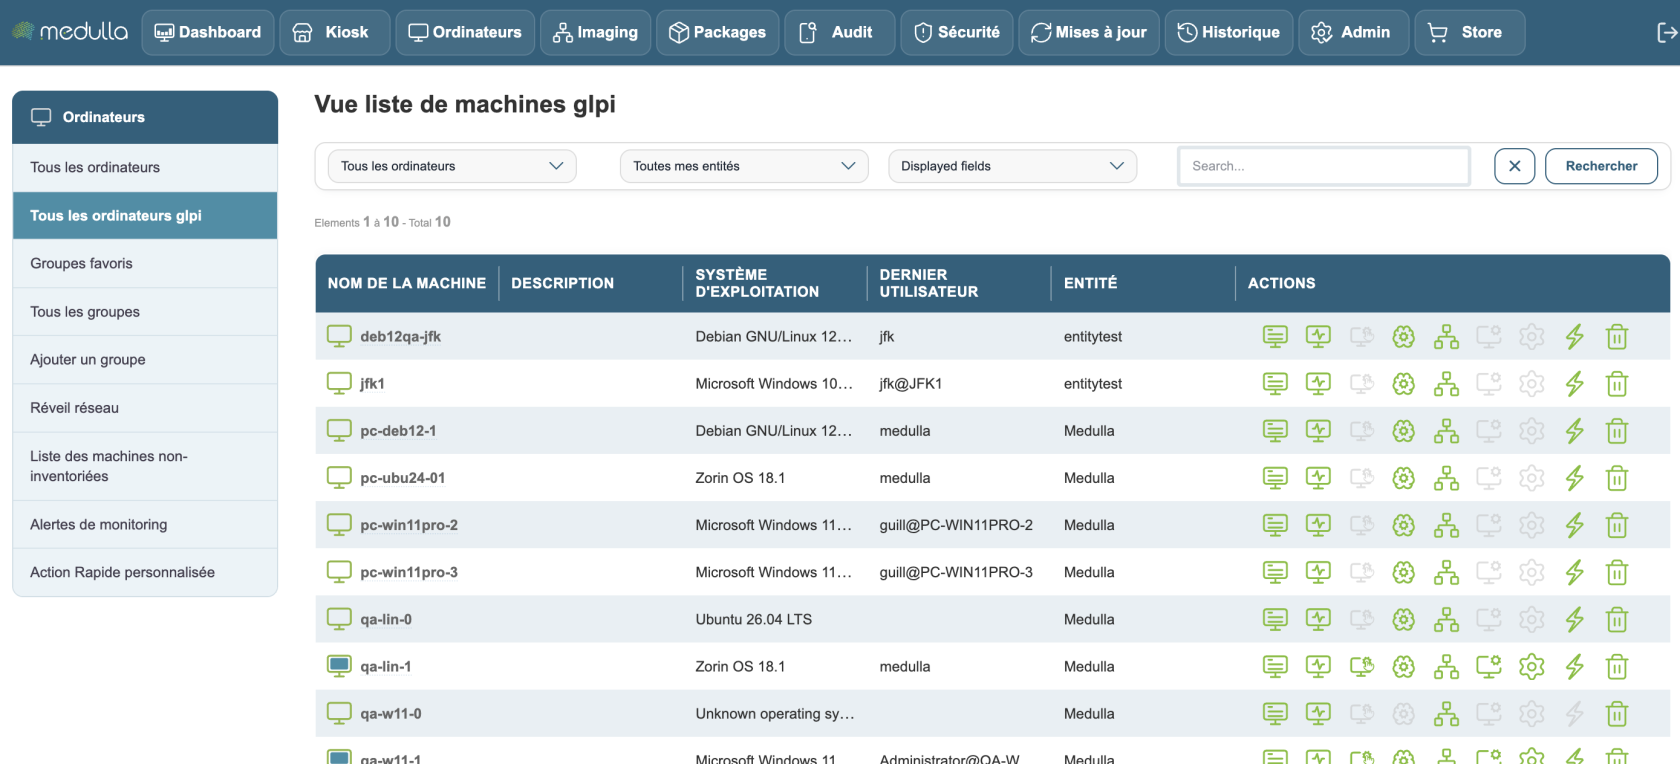Click the logout icon in top bar
This screenshot has height=764, width=1680.
(1666, 33)
